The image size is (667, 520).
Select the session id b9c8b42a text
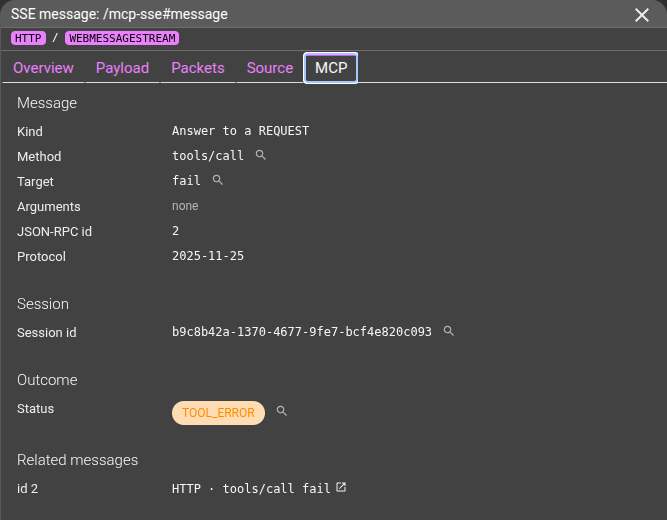(x=302, y=331)
